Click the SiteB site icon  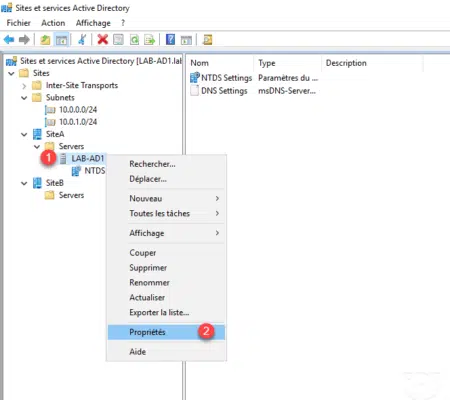[37, 183]
